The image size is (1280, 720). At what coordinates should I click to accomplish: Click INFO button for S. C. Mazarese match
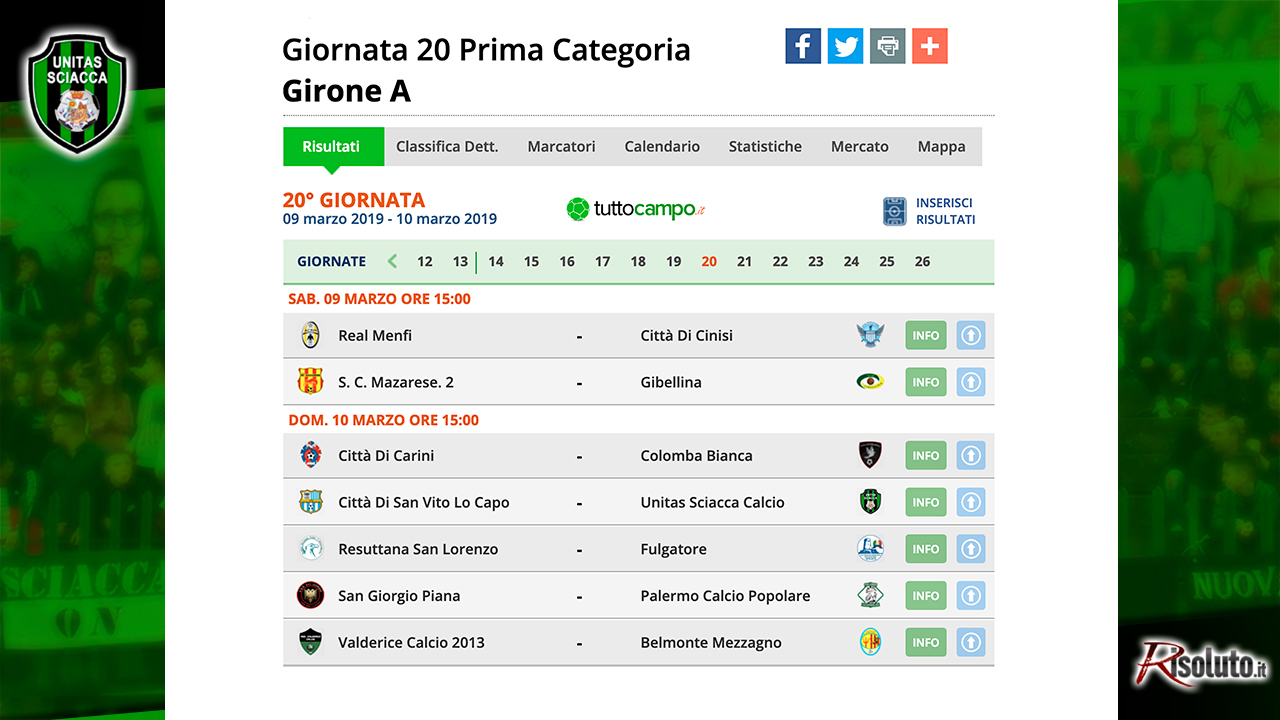pos(926,382)
